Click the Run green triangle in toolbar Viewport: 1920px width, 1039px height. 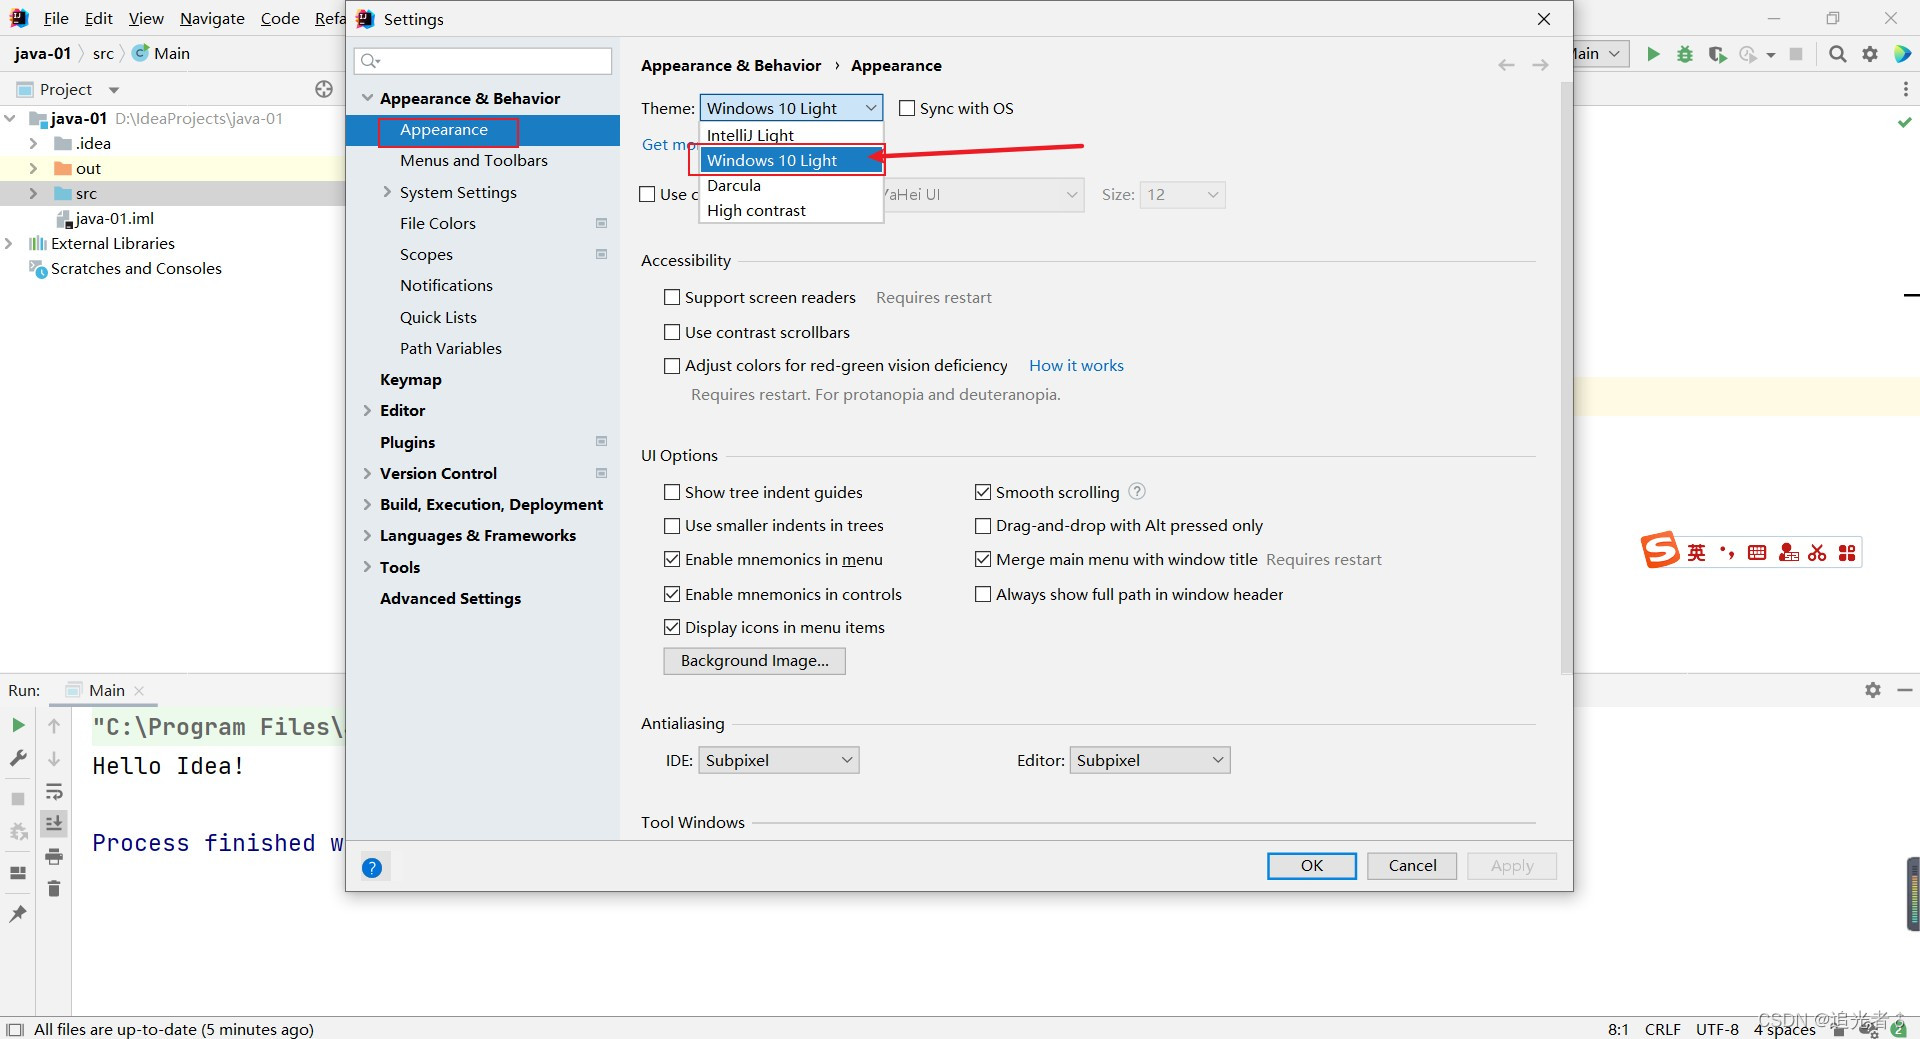click(x=1653, y=54)
